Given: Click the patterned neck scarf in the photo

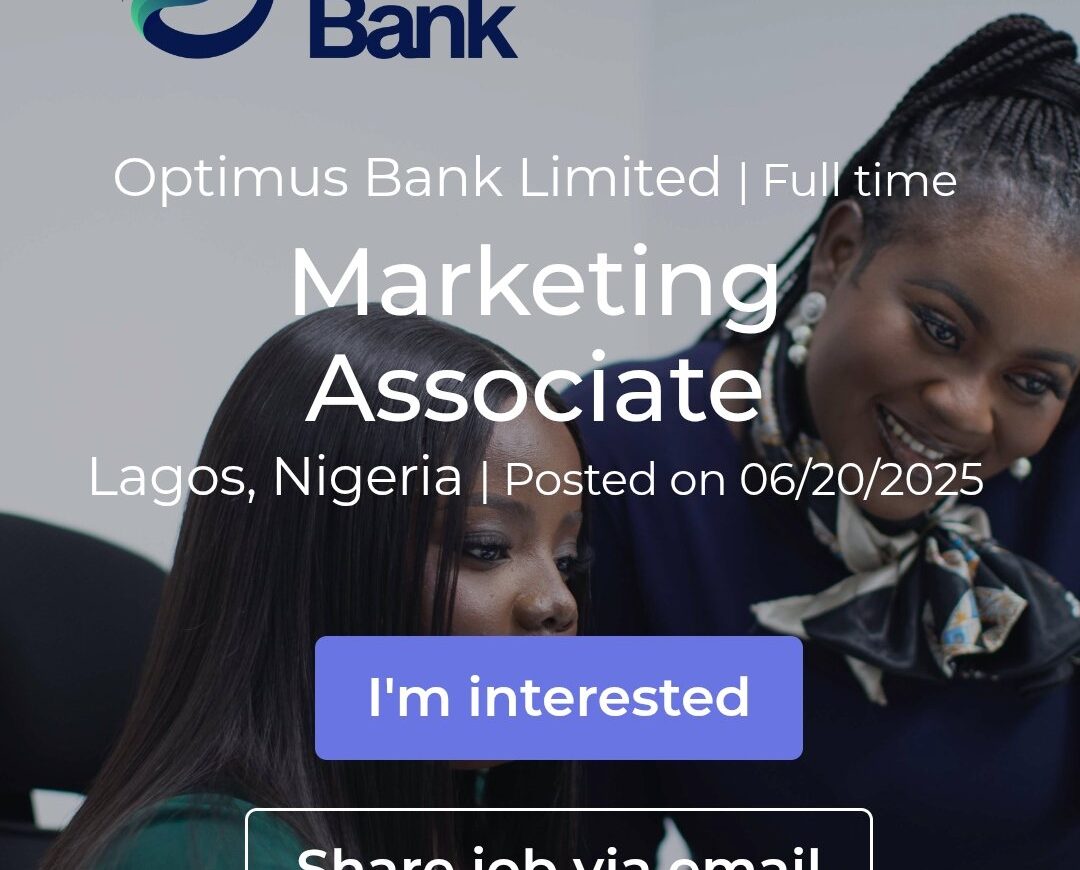Looking at the screenshot, I should point(916,599).
